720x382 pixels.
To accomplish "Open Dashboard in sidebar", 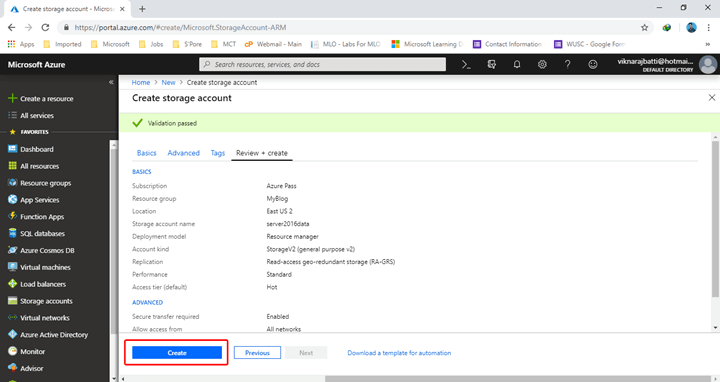I will point(31,149).
